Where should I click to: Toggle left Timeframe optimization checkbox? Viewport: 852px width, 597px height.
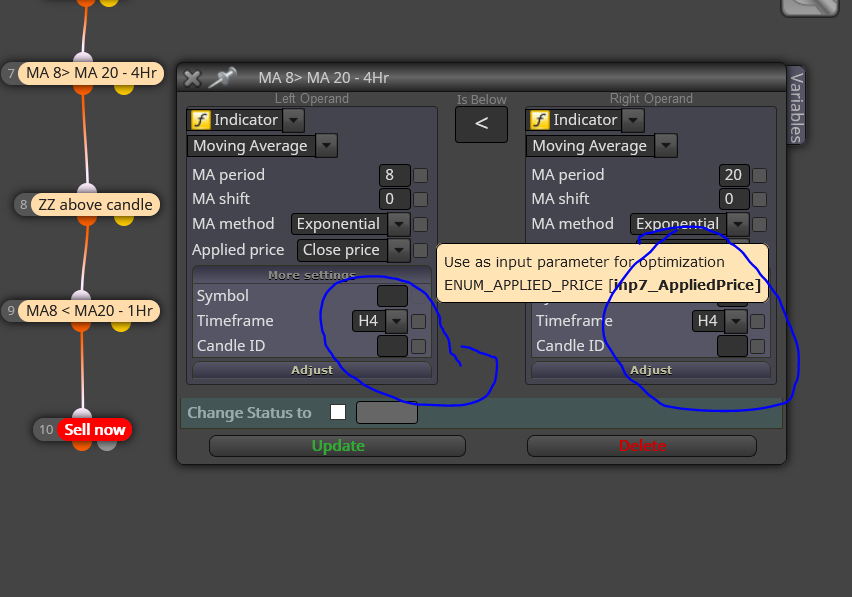(x=418, y=322)
